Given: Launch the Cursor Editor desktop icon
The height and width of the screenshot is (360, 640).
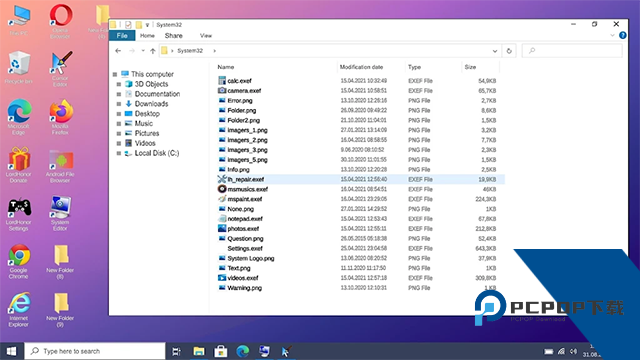Looking at the screenshot, I should (x=60, y=69).
